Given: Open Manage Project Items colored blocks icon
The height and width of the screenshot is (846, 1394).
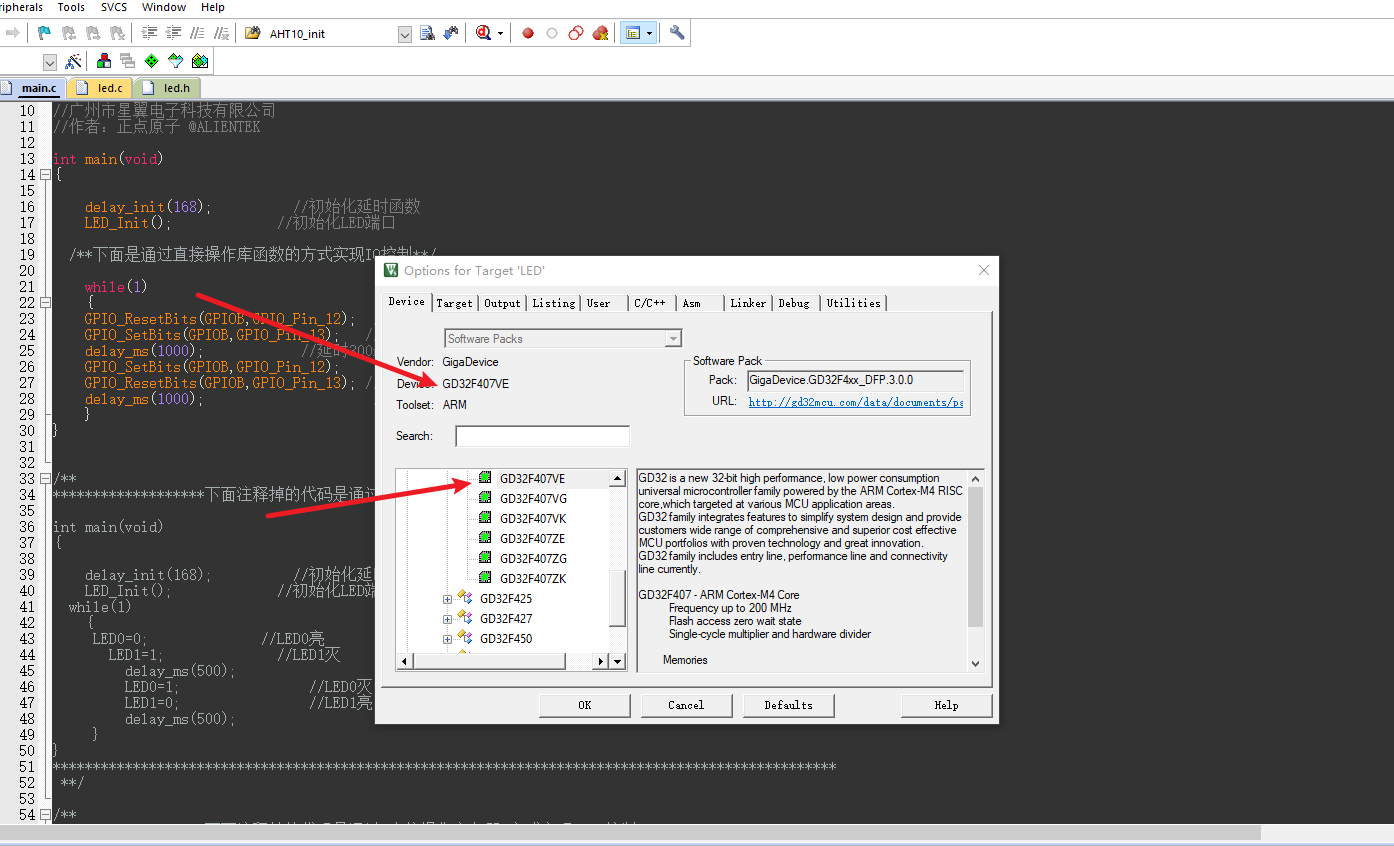Looking at the screenshot, I should pyautogui.click(x=104, y=61).
